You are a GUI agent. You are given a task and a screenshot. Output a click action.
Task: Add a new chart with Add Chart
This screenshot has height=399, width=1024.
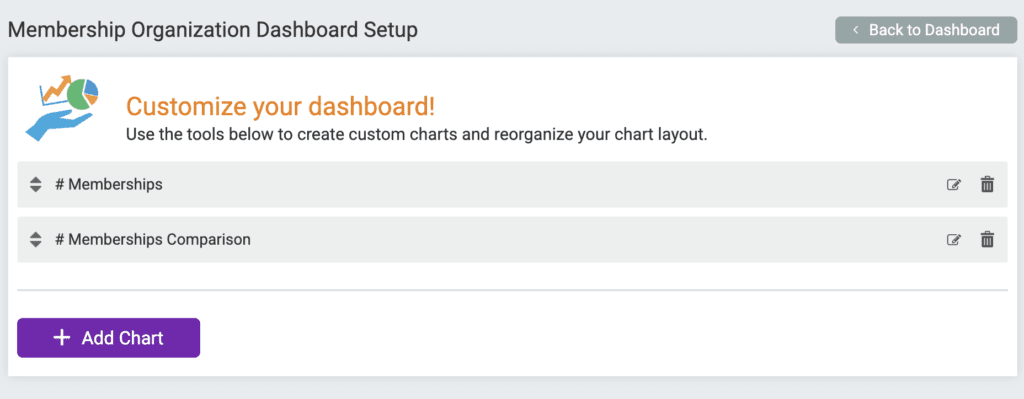(x=108, y=338)
